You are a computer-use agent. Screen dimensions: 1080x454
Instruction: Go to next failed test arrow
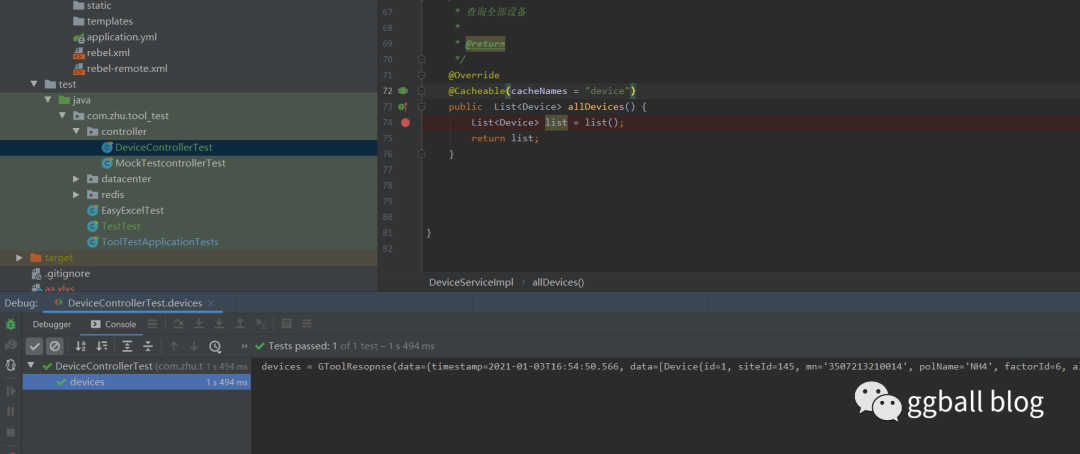pyautogui.click(x=194, y=346)
